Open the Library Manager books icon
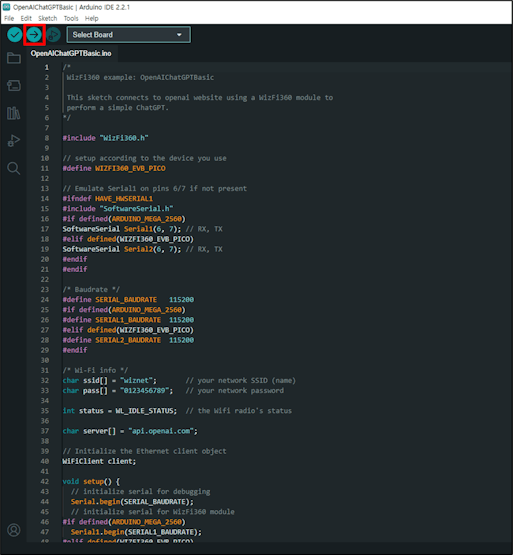Screen dimensions: 513x555 coord(14,113)
